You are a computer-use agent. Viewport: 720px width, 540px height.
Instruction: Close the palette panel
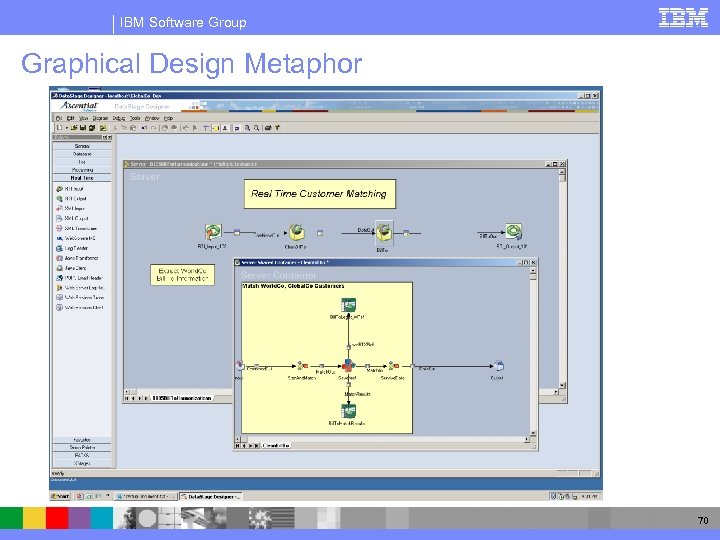click(109, 137)
